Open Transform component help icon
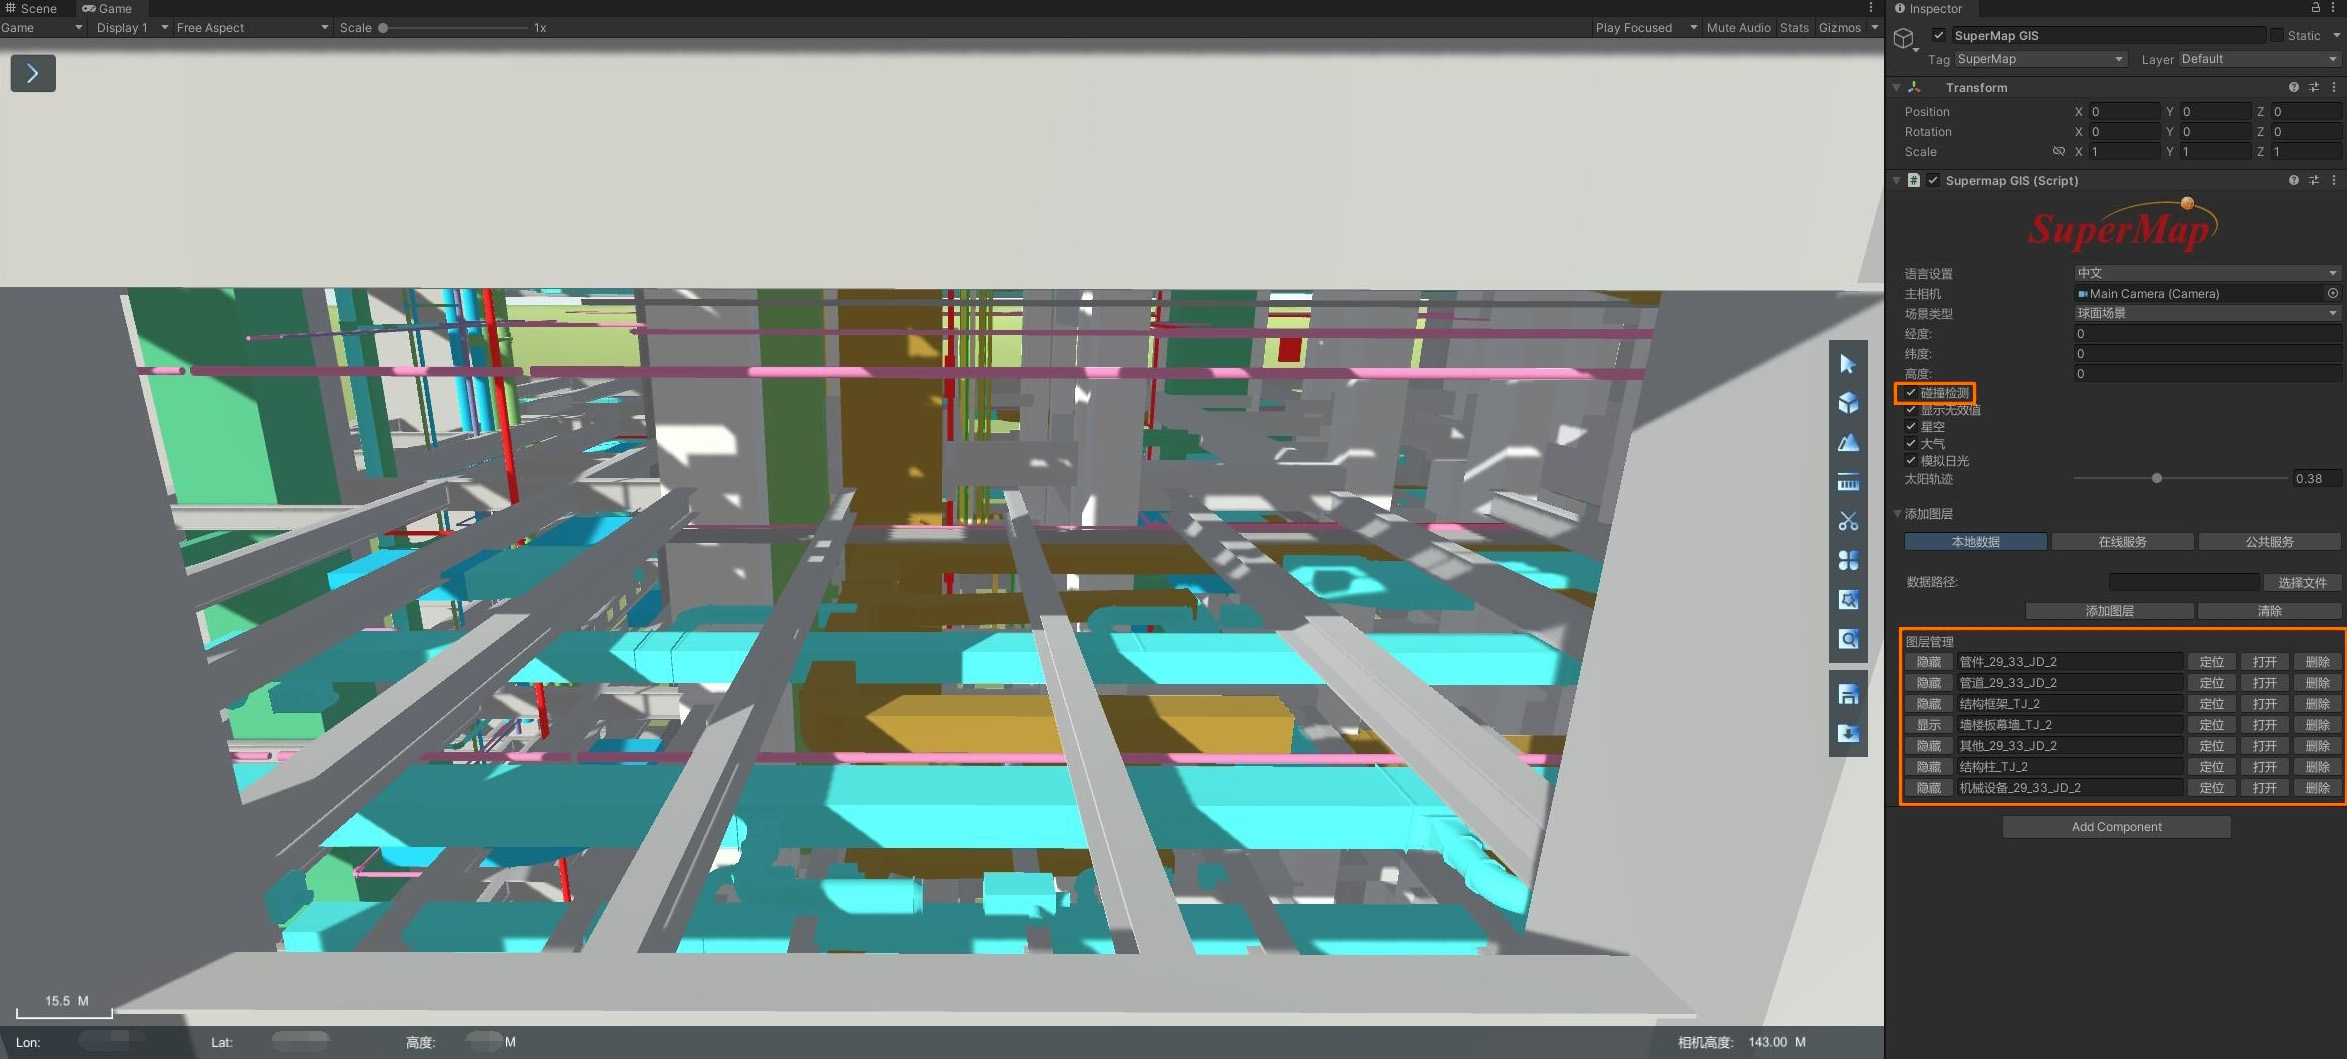The height and width of the screenshot is (1059, 2347). point(2293,88)
